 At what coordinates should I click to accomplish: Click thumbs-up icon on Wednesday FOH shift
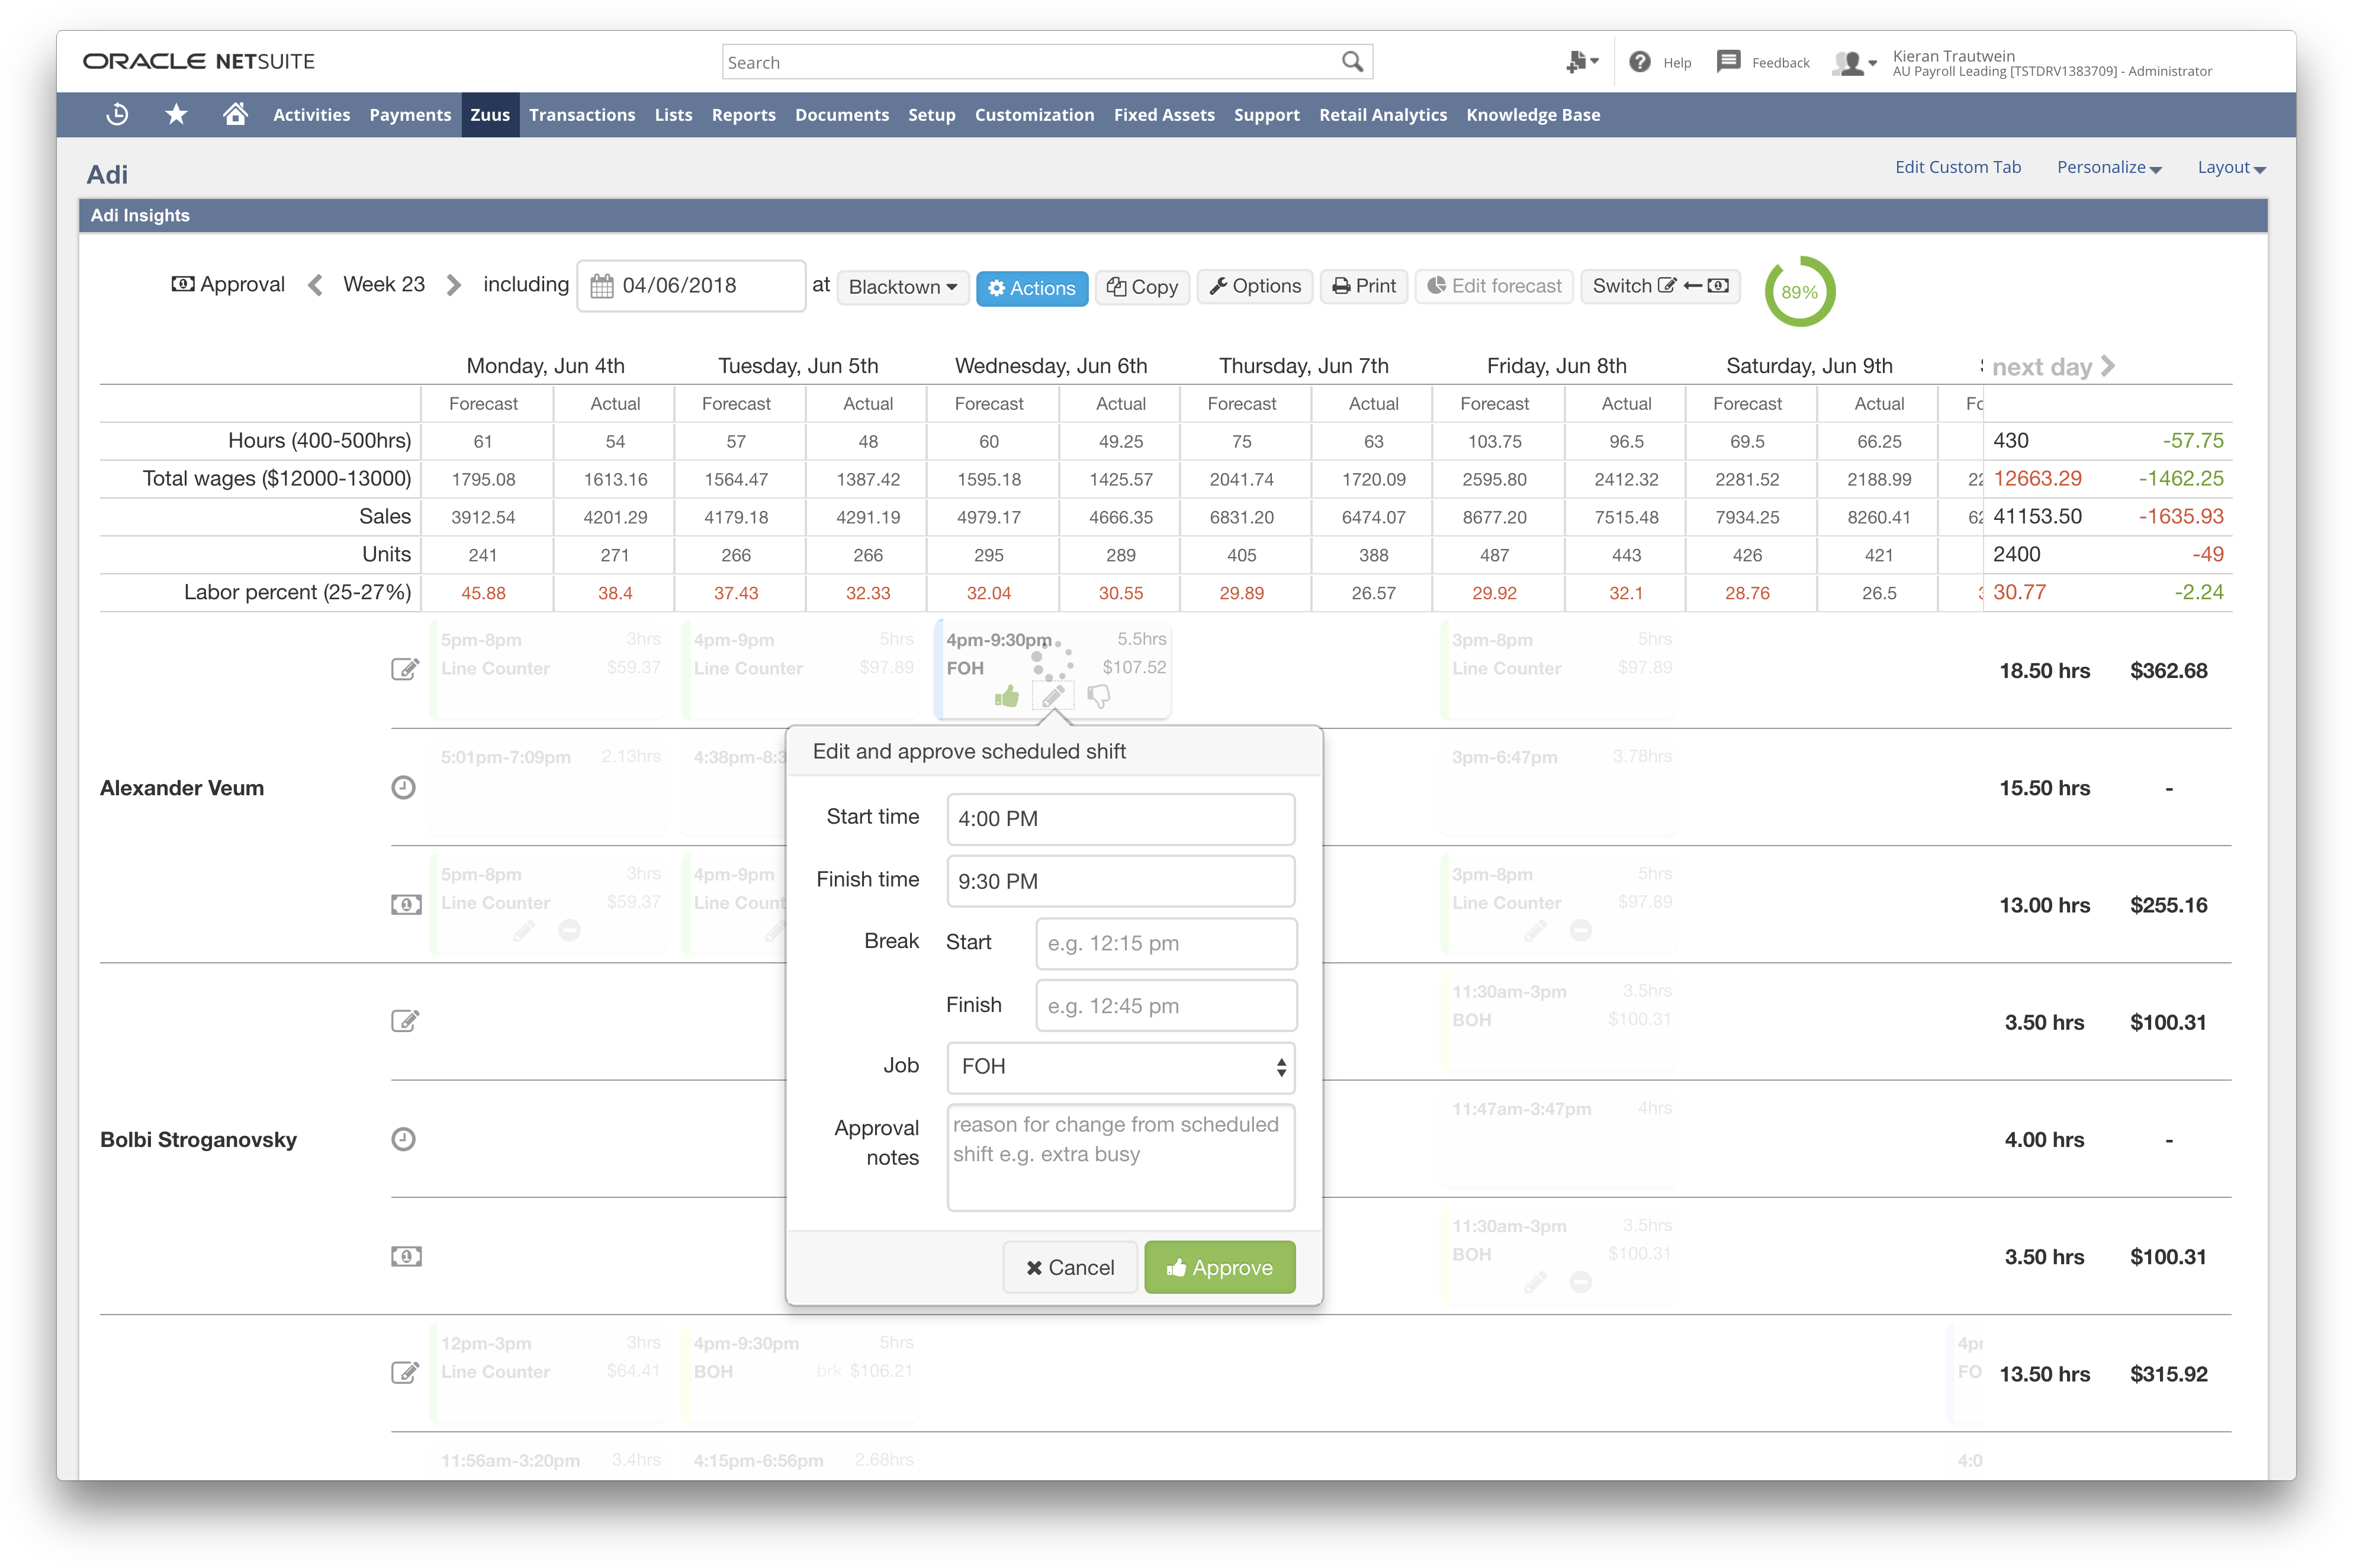coord(1007,696)
